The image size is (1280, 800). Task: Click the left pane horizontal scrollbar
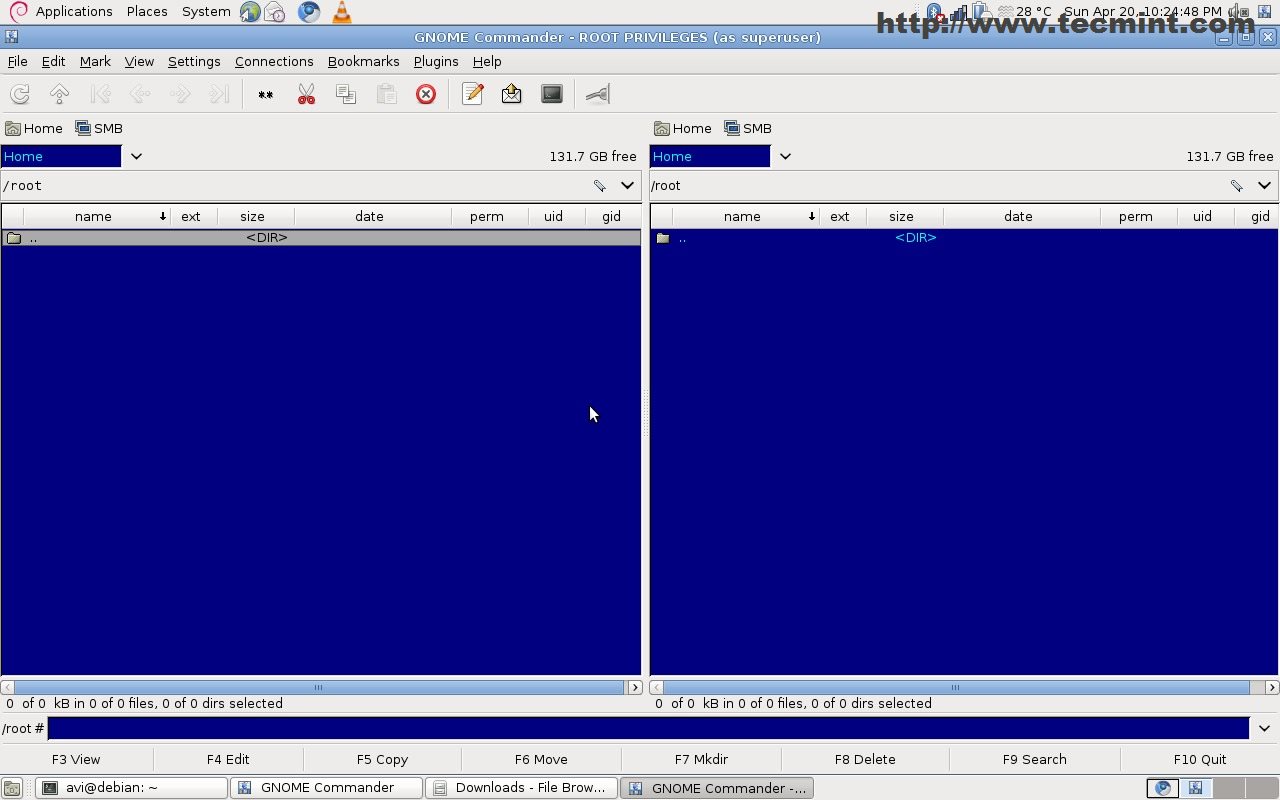pyautogui.click(x=318, y=687)
